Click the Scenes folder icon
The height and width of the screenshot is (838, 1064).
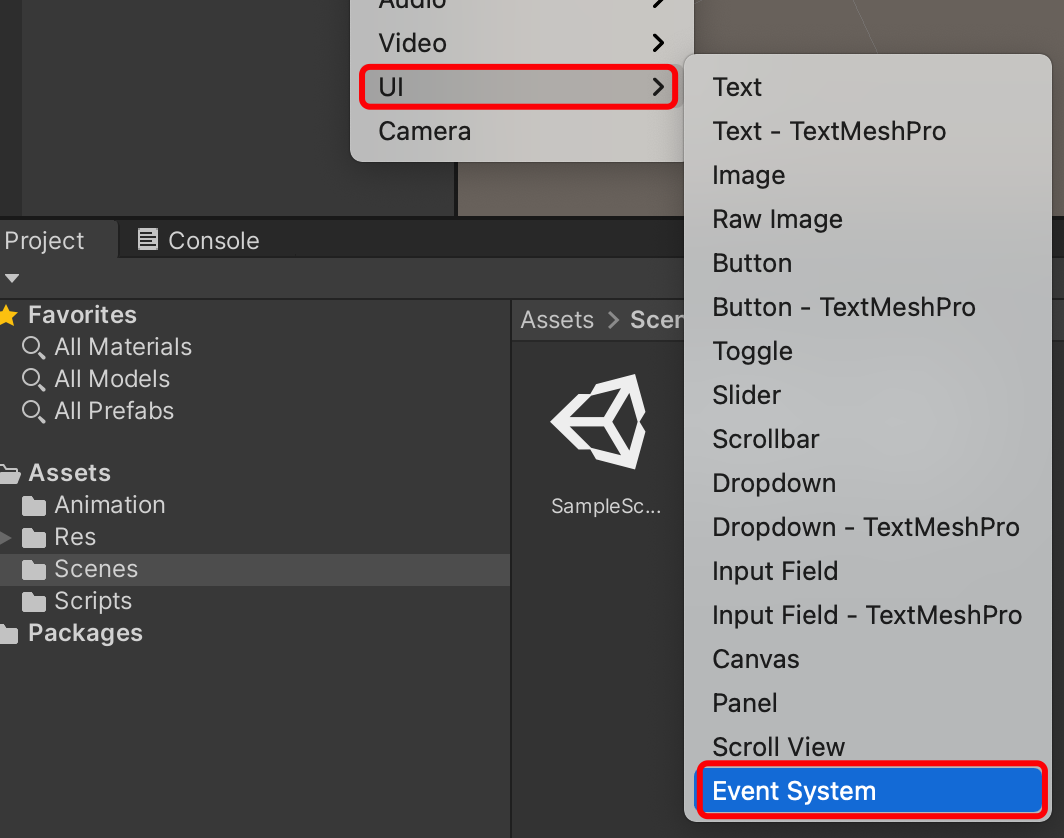33,569
